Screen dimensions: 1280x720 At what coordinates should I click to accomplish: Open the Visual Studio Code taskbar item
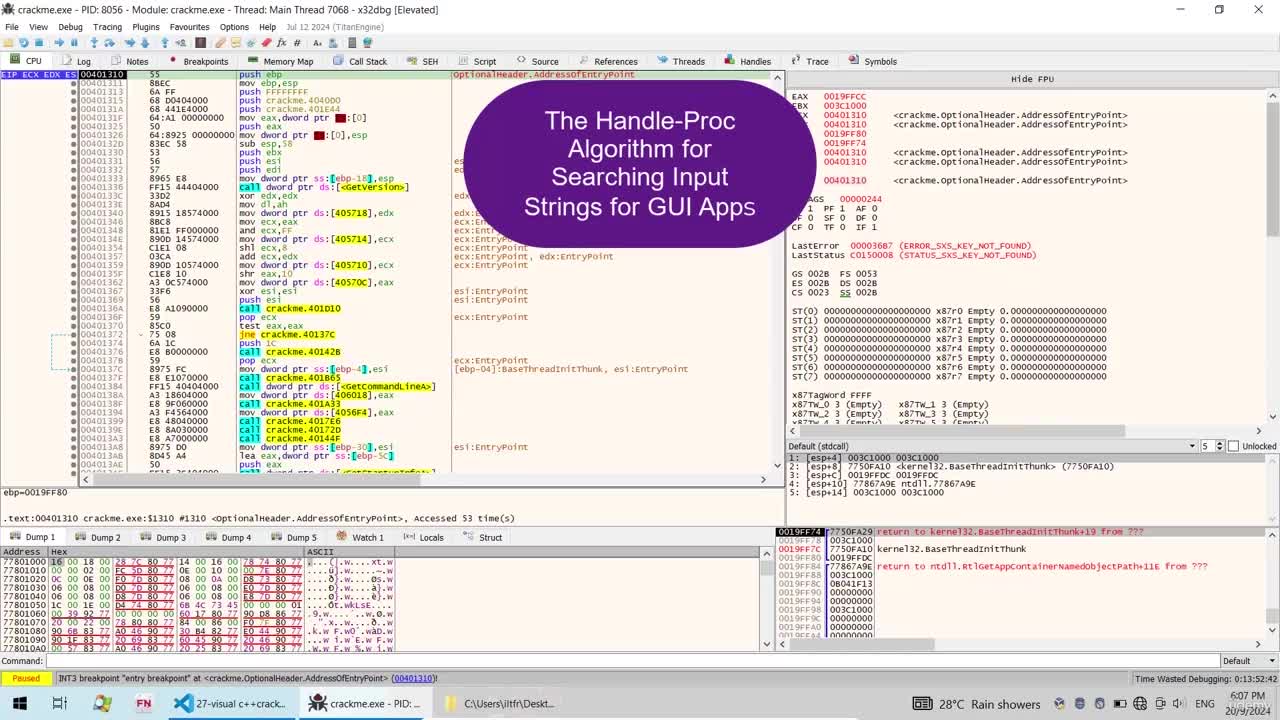pyautogui.click(x=229, y=703)
